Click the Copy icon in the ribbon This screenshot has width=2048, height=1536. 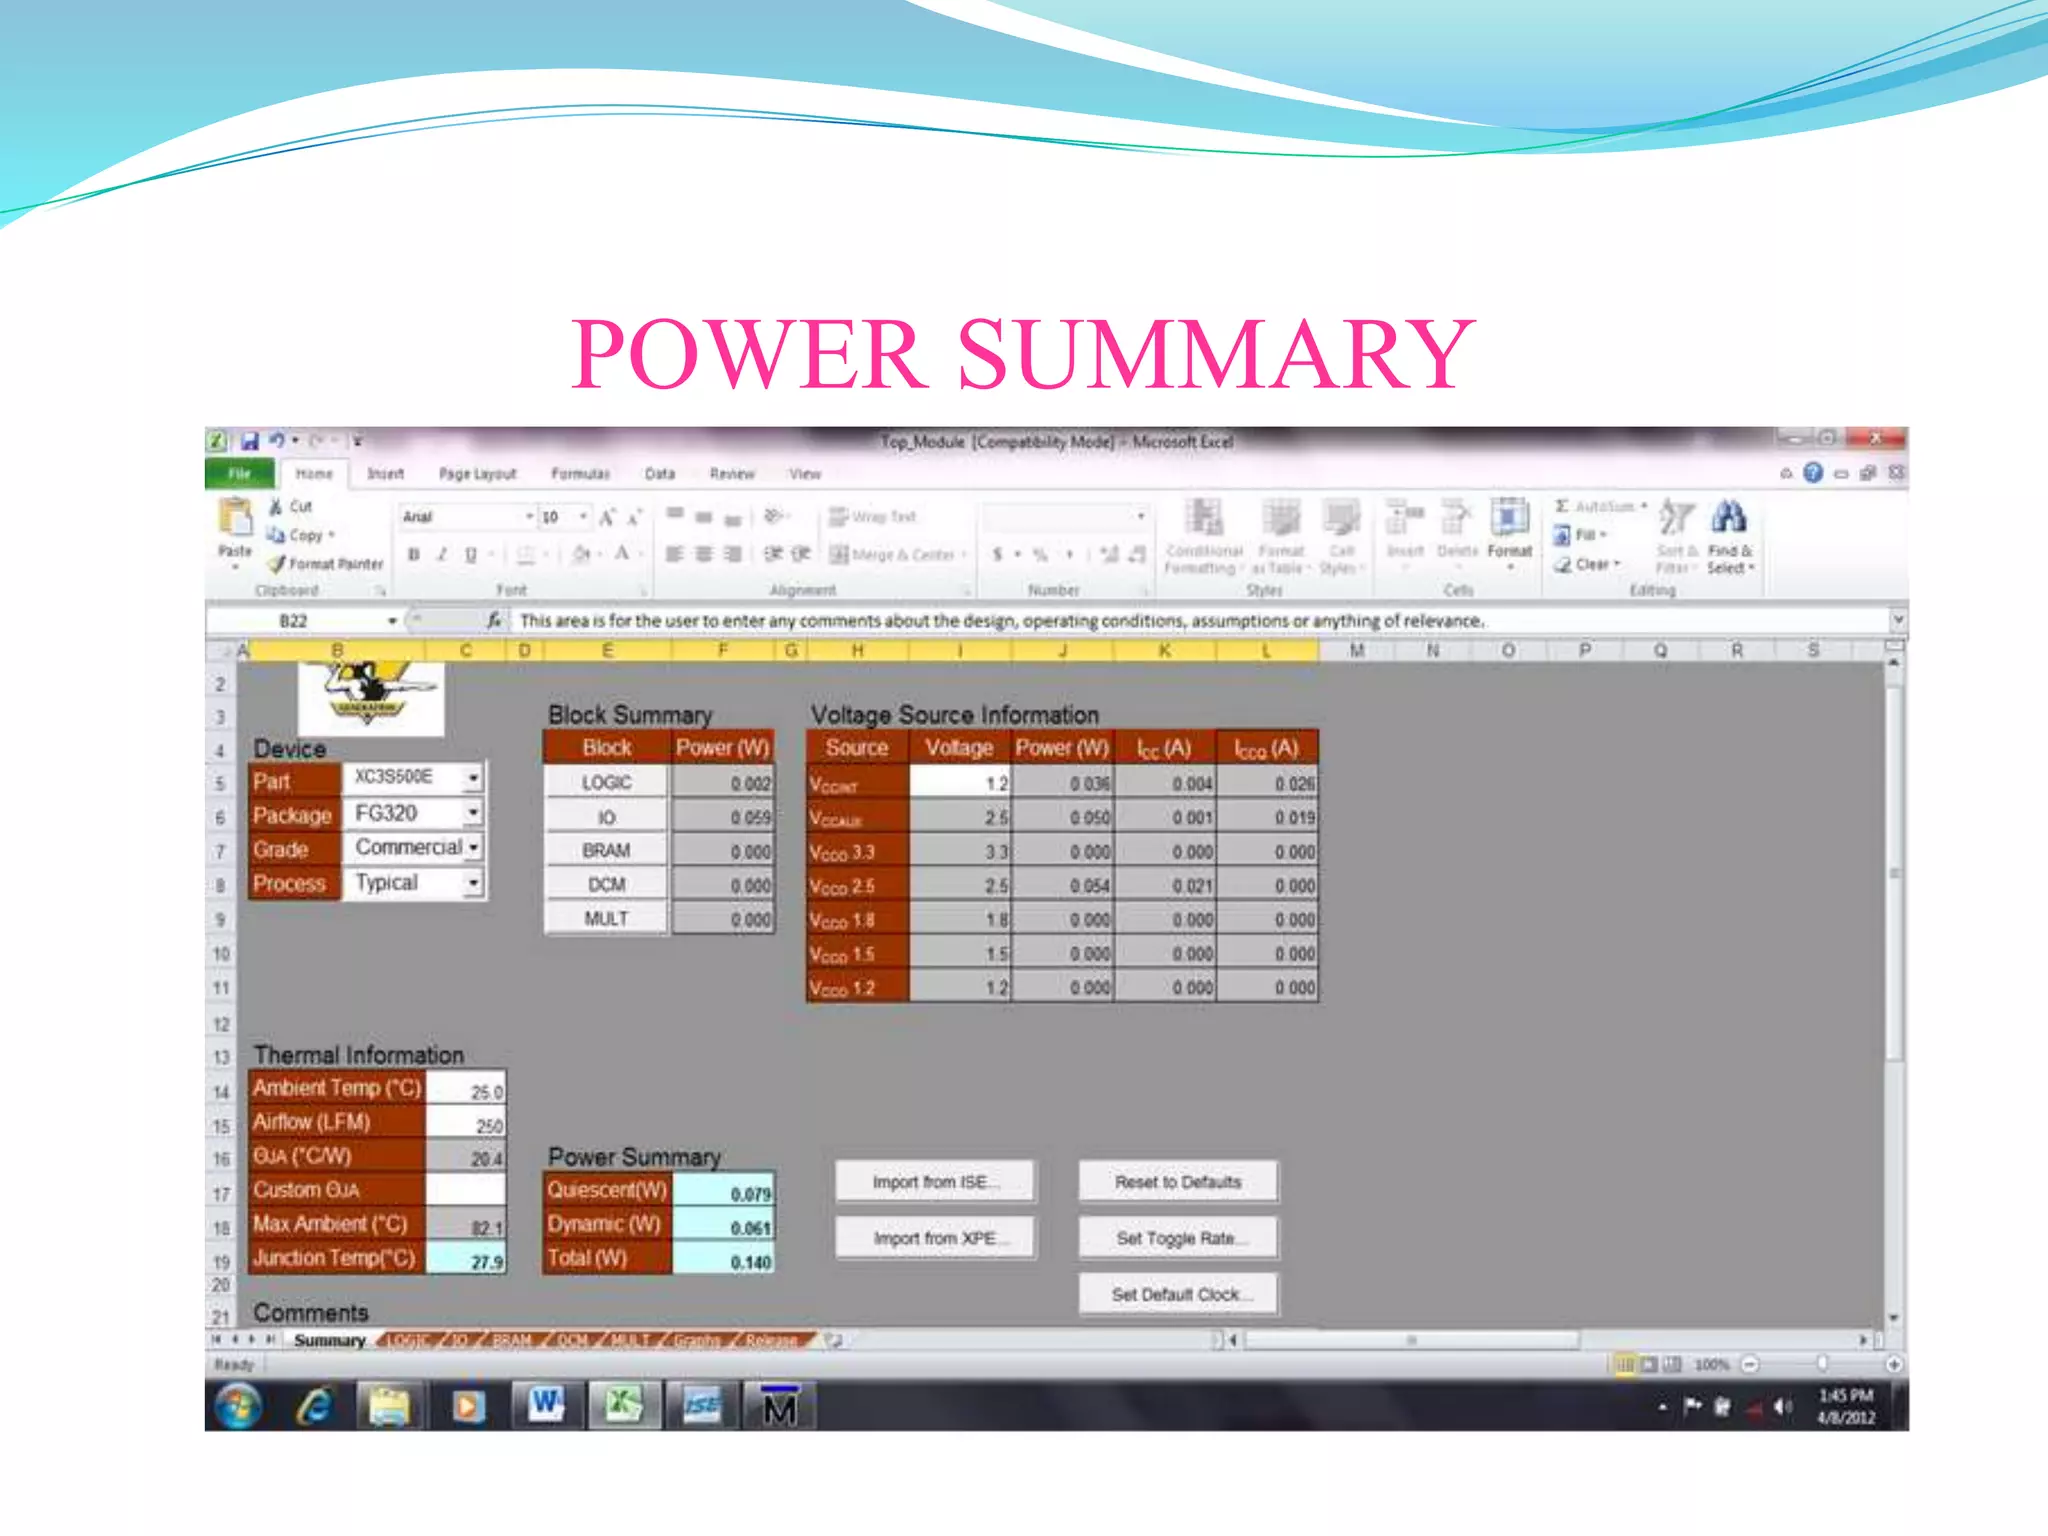(276, 535)
